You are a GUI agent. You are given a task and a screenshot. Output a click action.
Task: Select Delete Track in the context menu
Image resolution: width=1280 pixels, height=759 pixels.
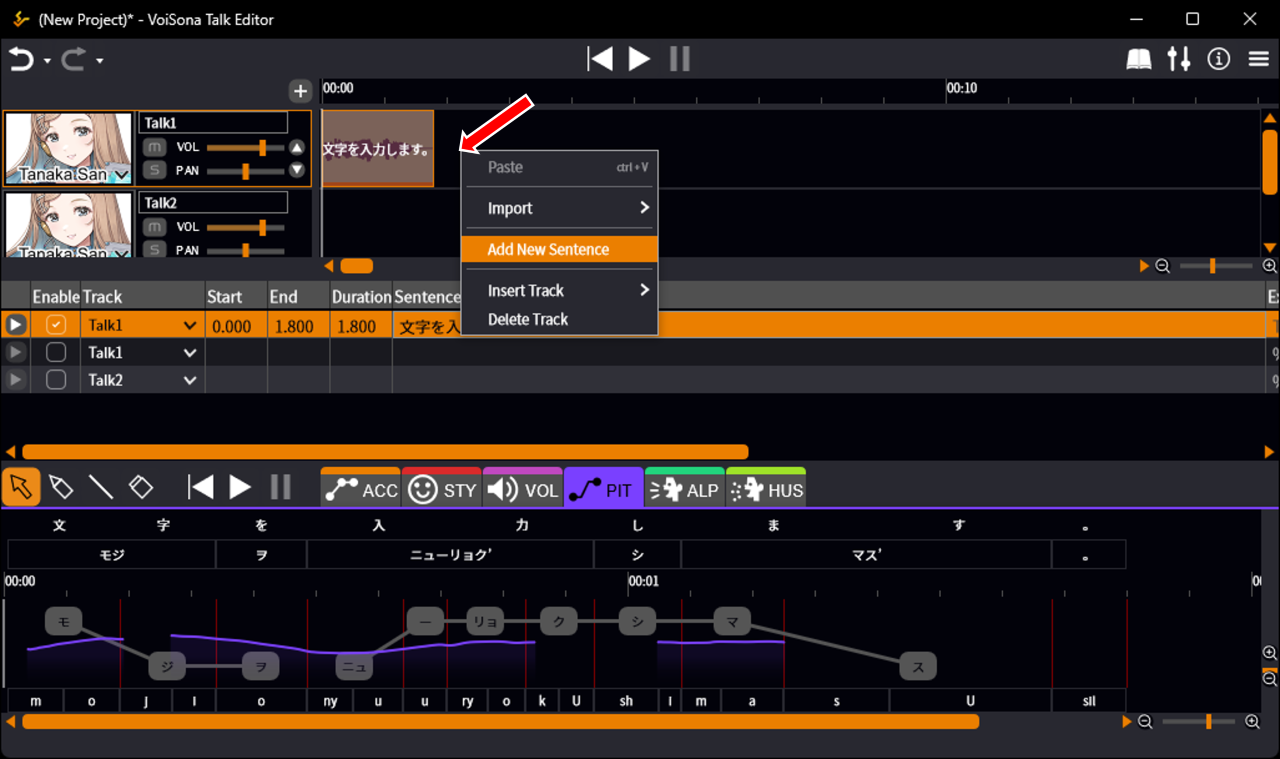tap(528, 319)
